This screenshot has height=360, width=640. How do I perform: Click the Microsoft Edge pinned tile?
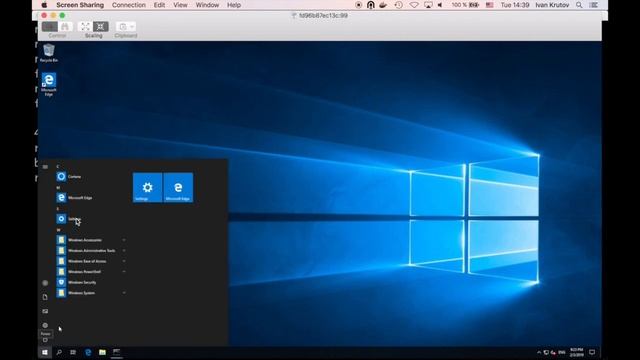pos(178,187)
